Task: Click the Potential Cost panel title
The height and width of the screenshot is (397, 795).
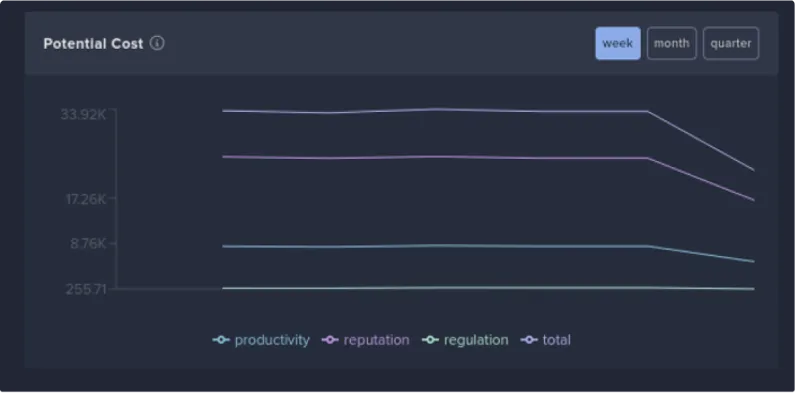Action: [x=93, y=44]
